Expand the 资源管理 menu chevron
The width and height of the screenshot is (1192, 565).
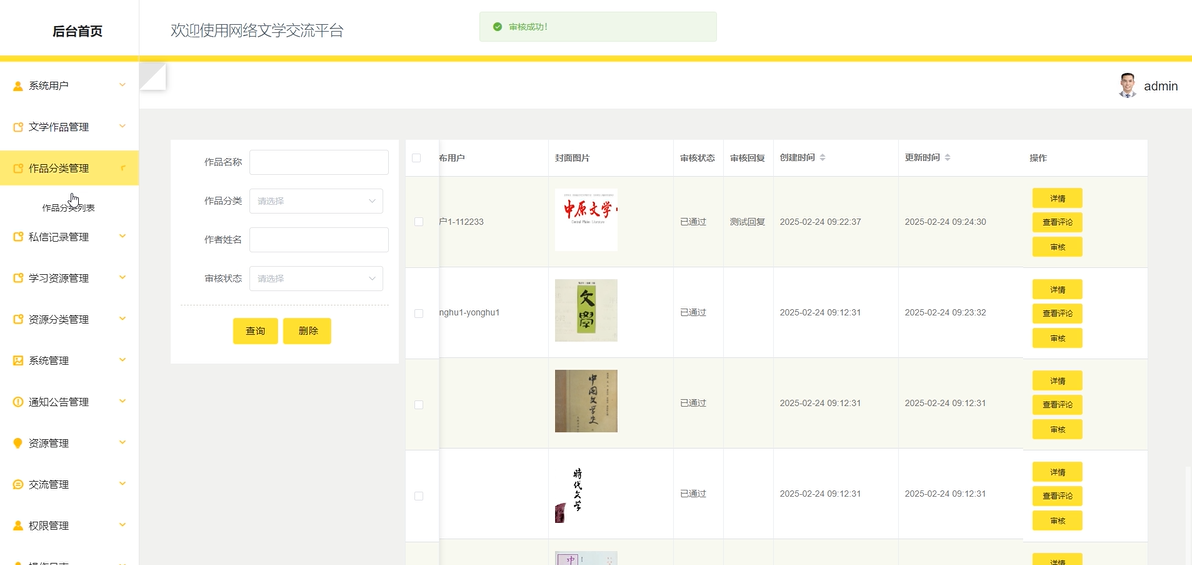click(x=122, y=443)
